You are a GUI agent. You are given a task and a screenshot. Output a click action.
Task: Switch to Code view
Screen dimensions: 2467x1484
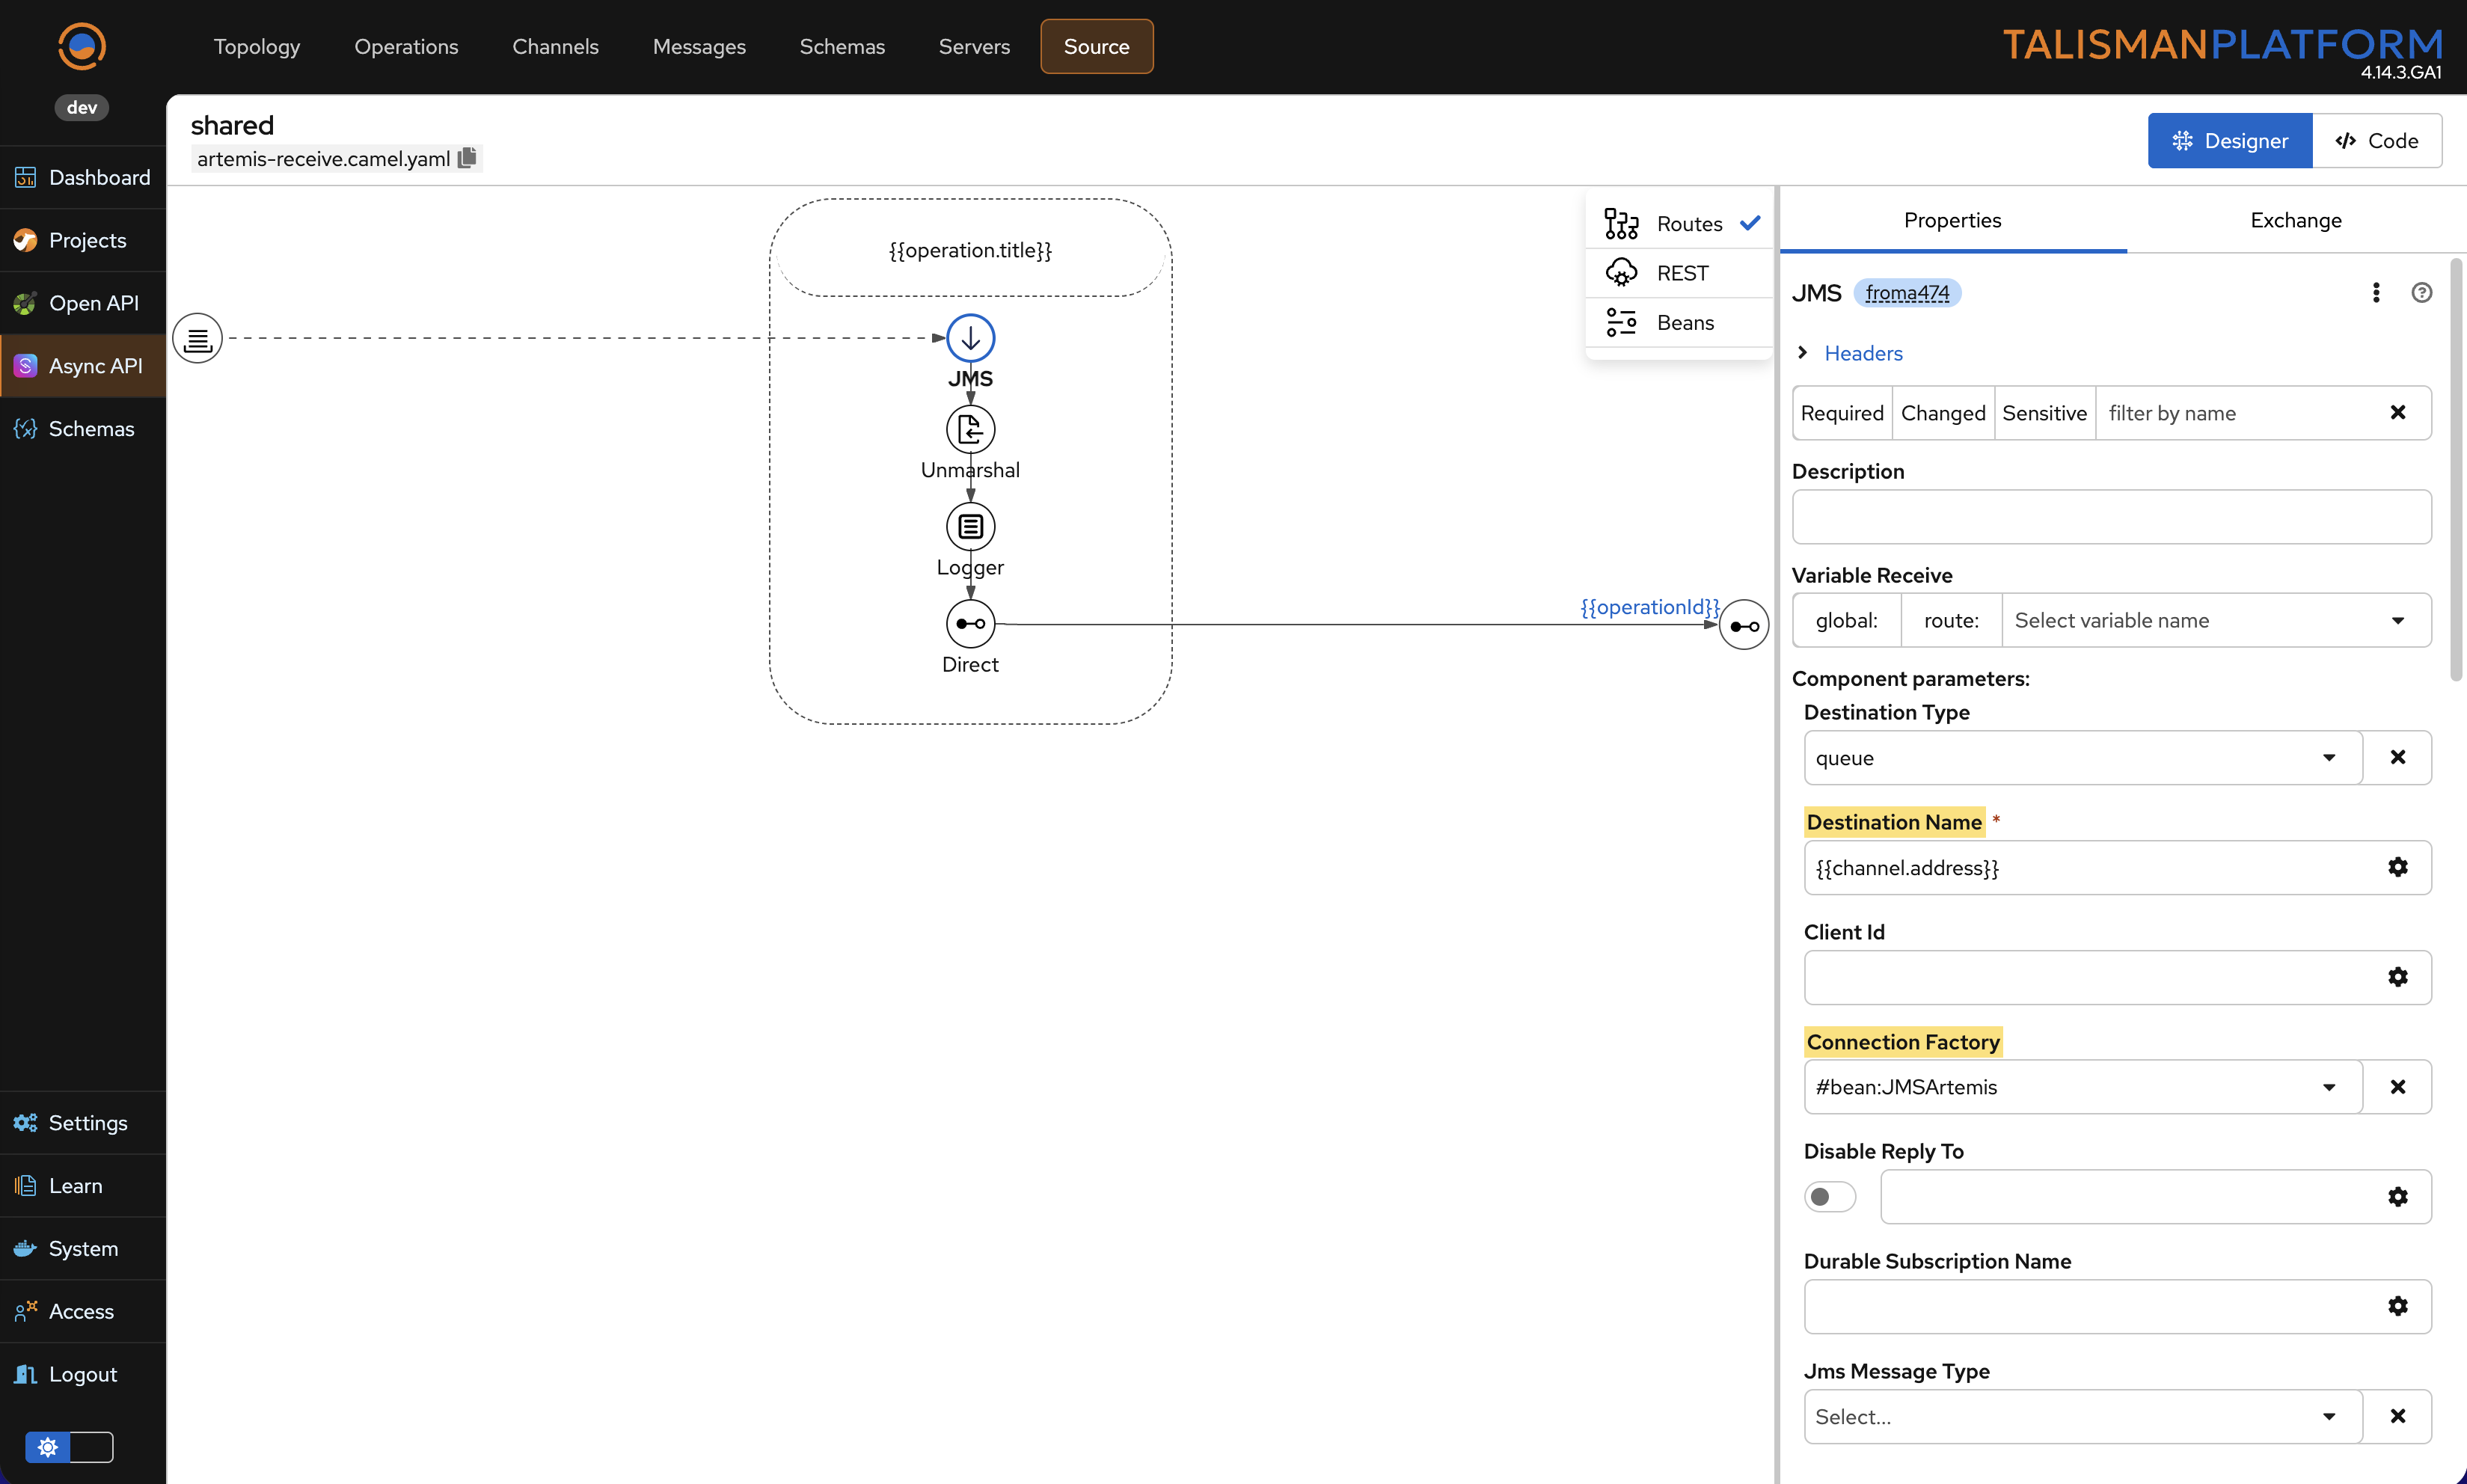tap(2376, 141)
